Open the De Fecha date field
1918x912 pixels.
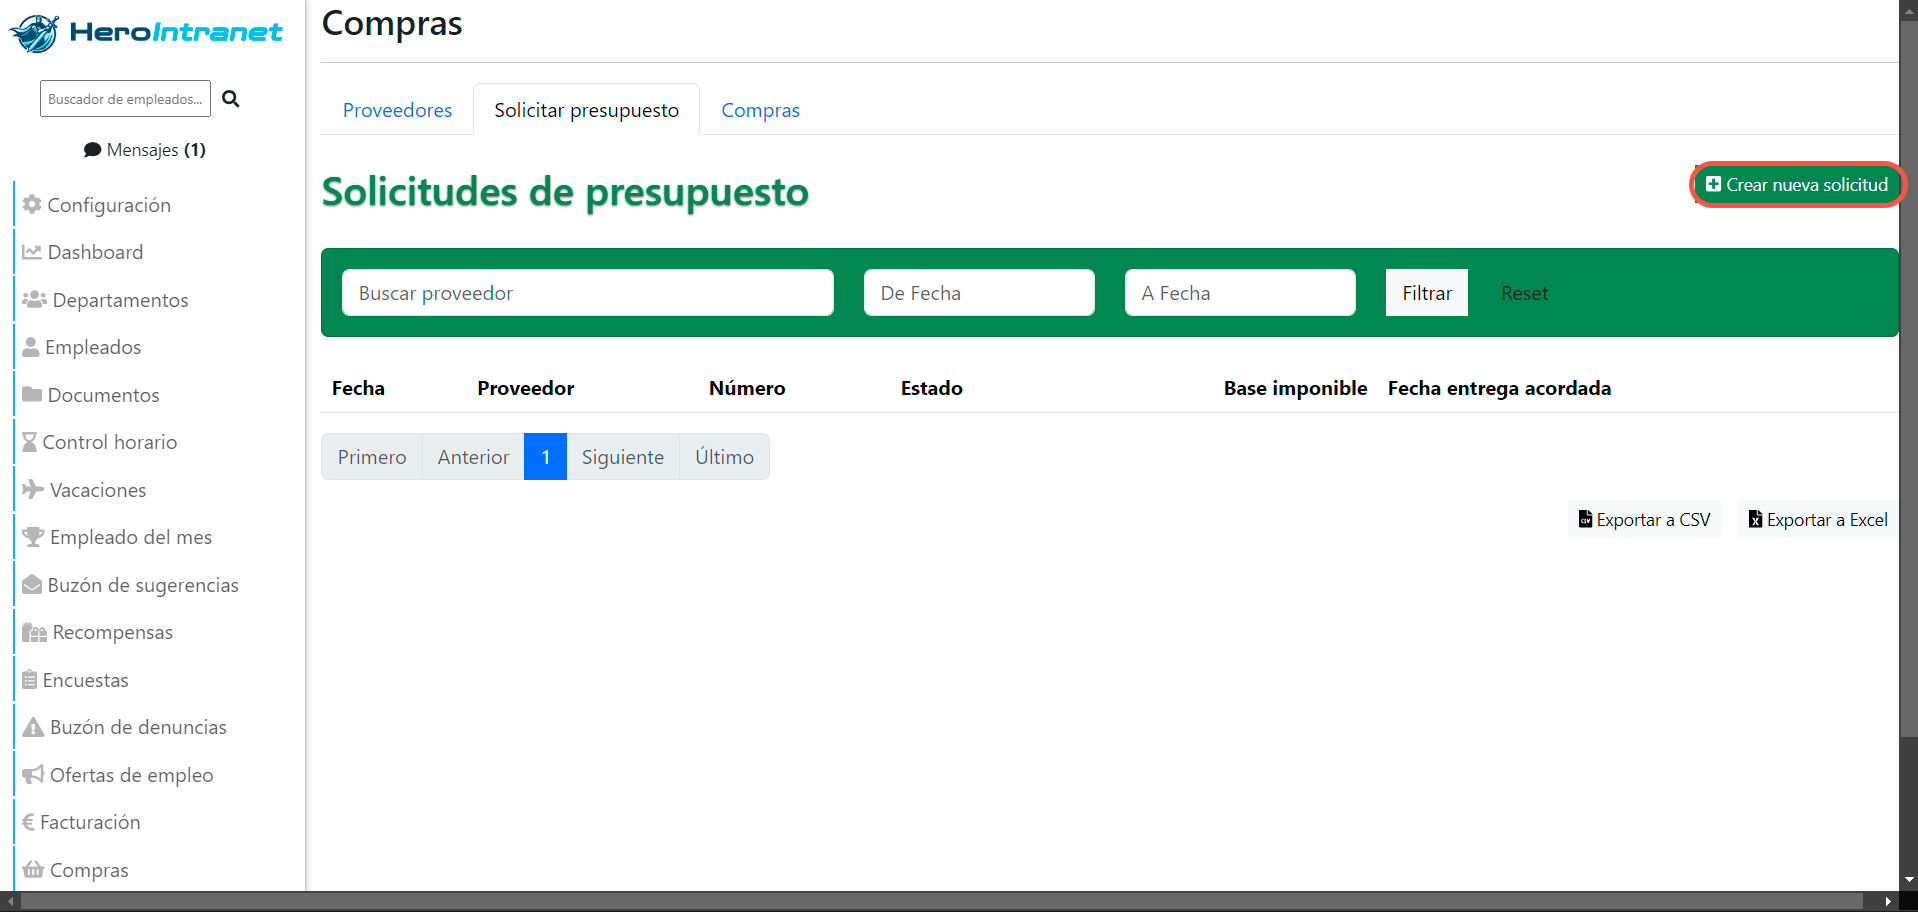pos(979,293)
